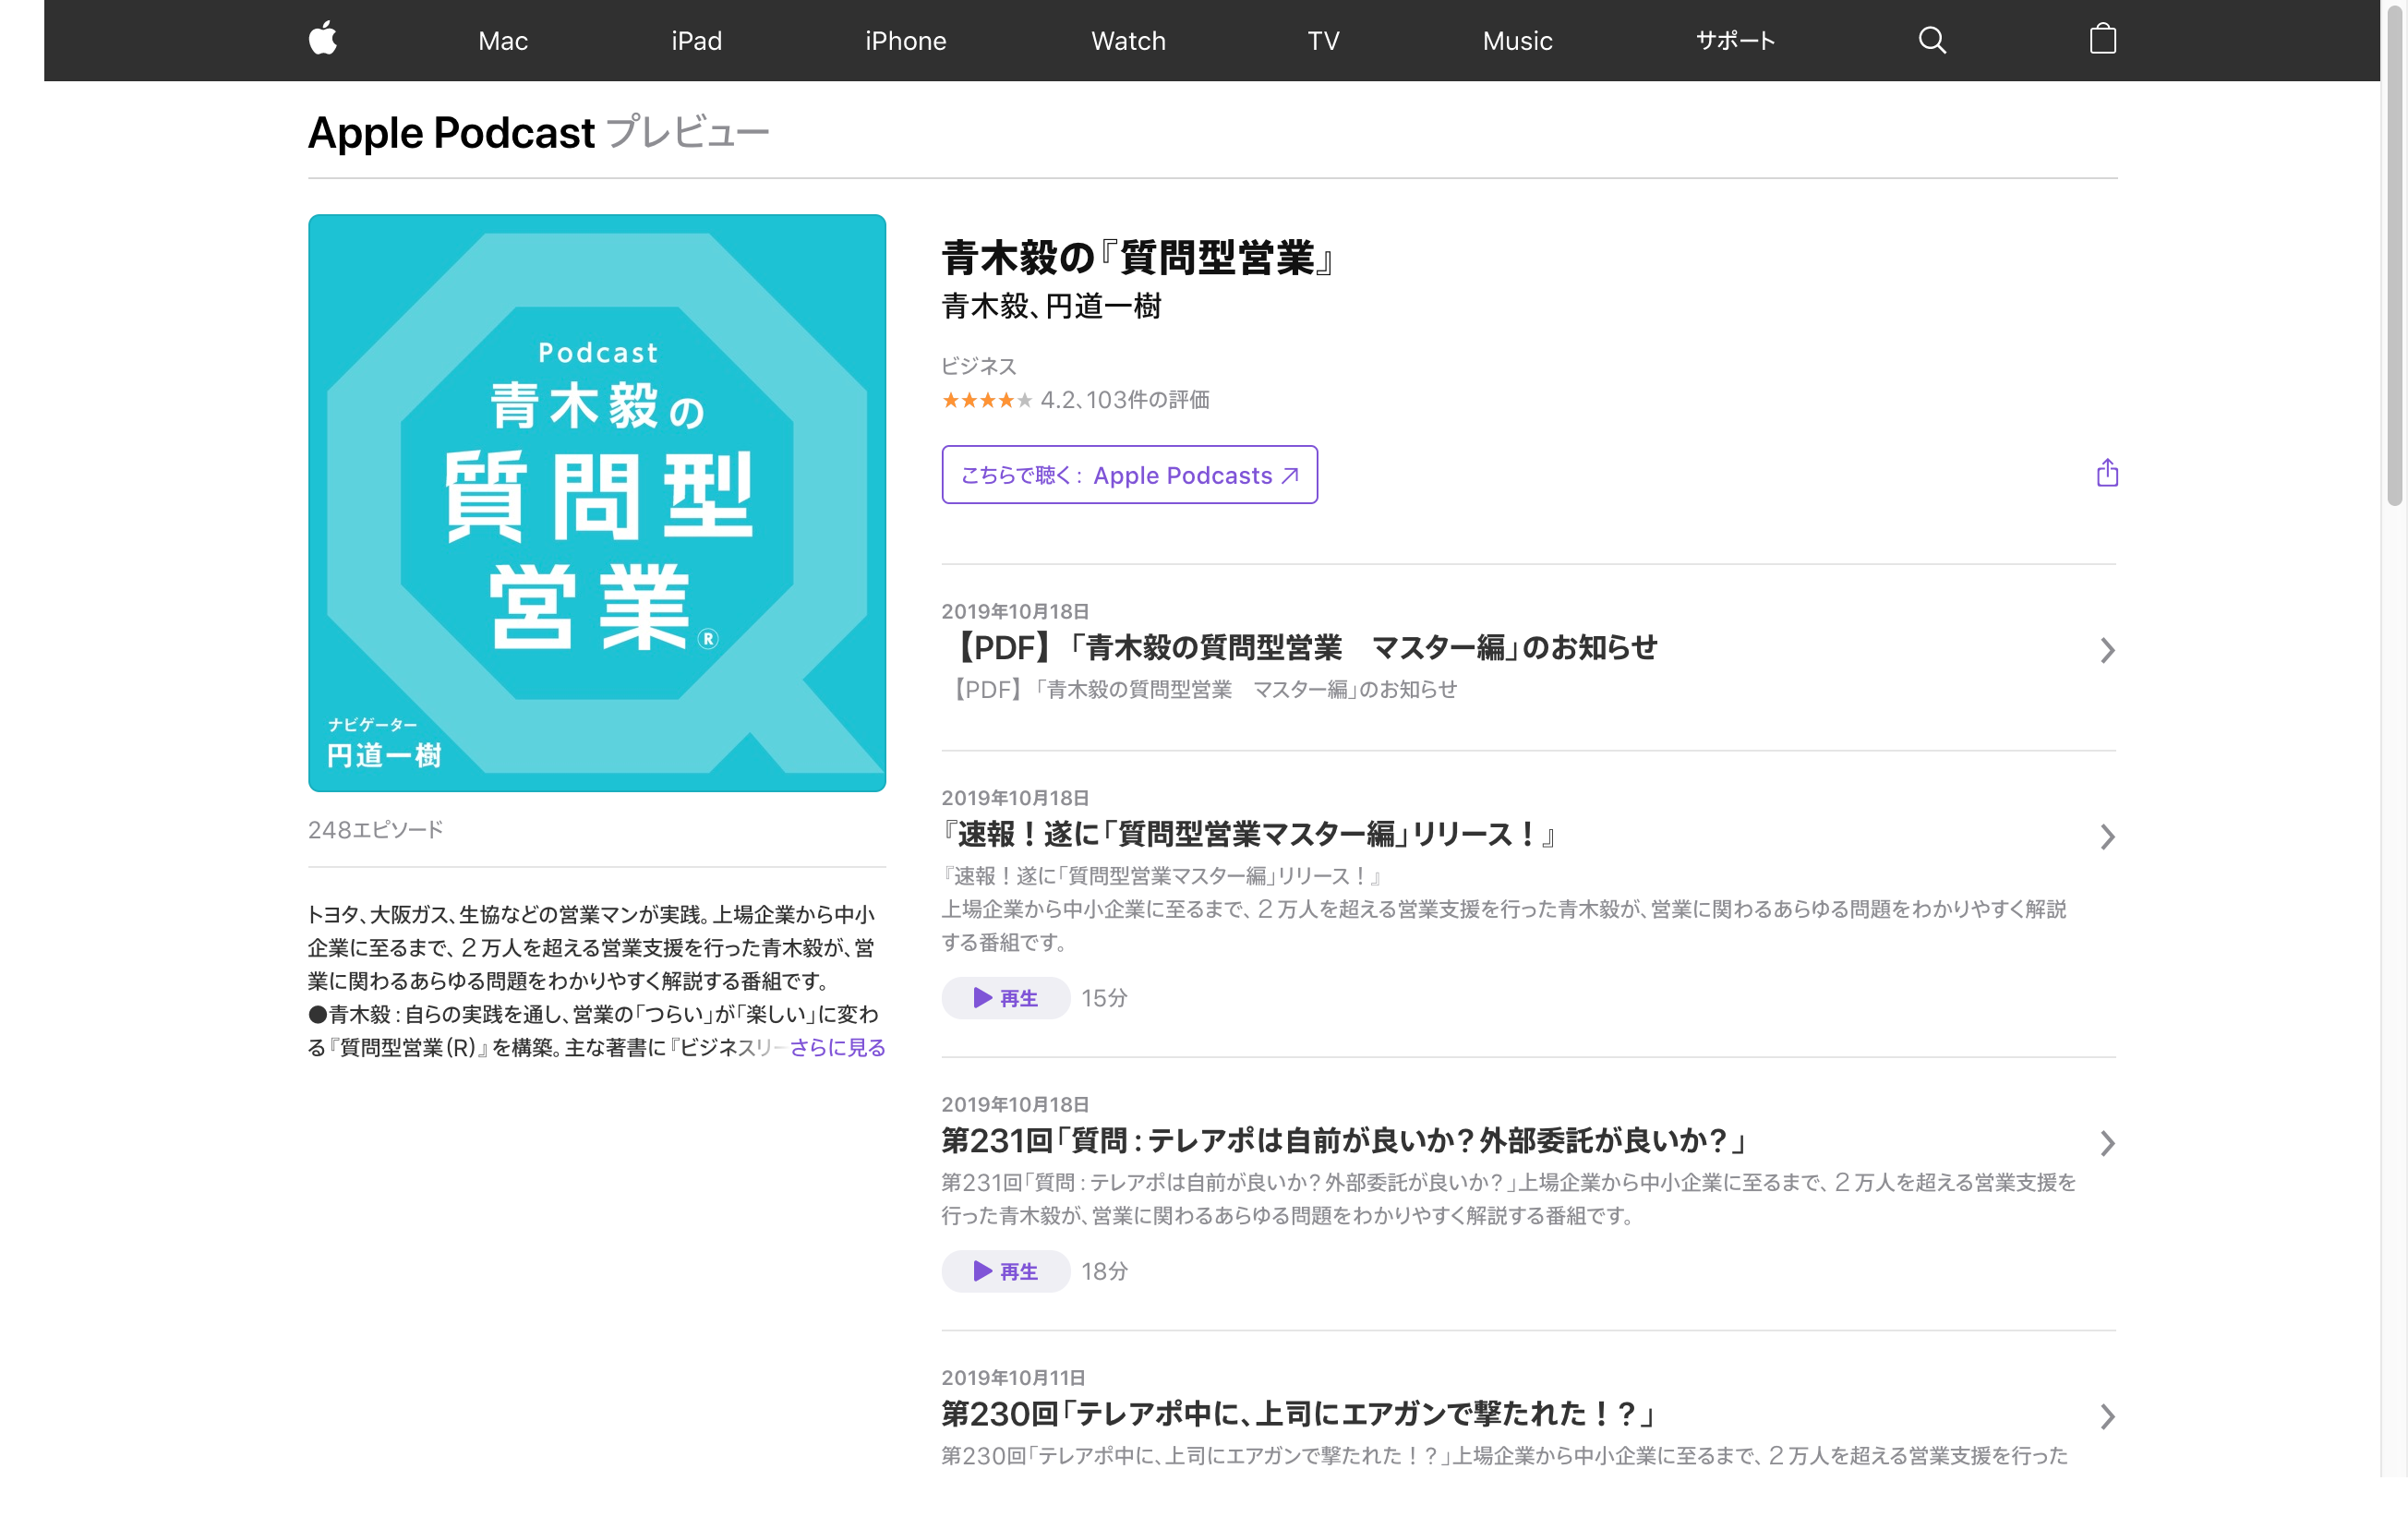This screenshot has width=2408, height=1529.
Task: Click the share icon beside the listen button
Action: pyautogui.click(x=2106, y=473)
